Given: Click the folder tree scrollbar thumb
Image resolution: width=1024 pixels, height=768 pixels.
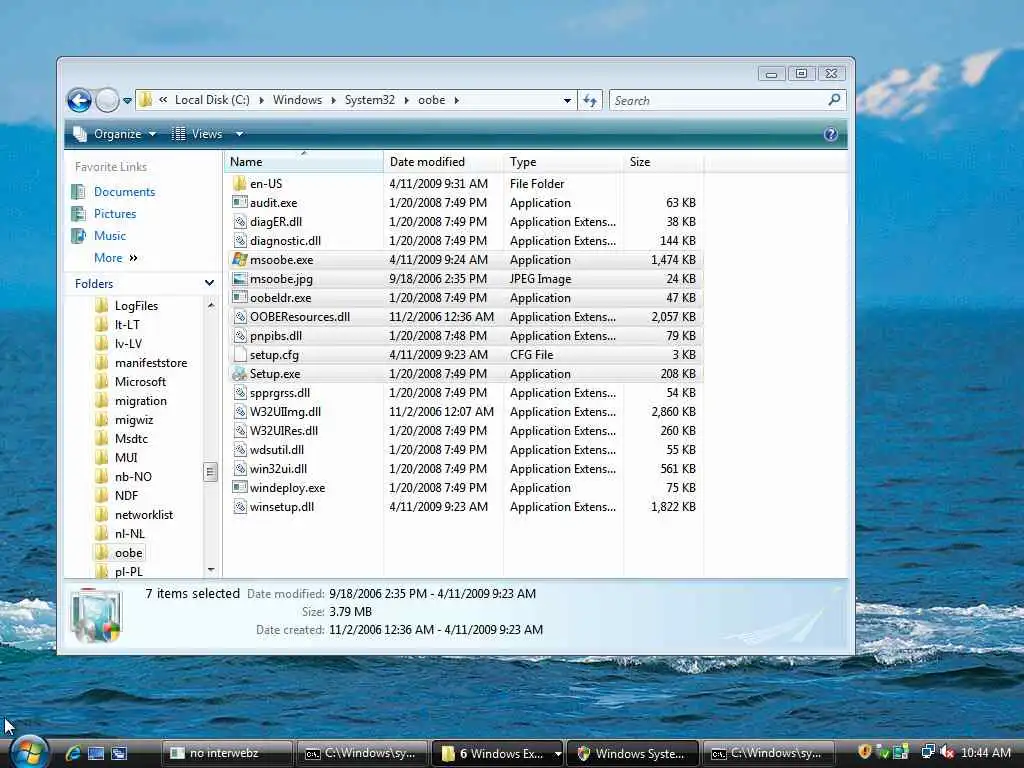Looking at the screenshot, I should (x=210, y=472).
